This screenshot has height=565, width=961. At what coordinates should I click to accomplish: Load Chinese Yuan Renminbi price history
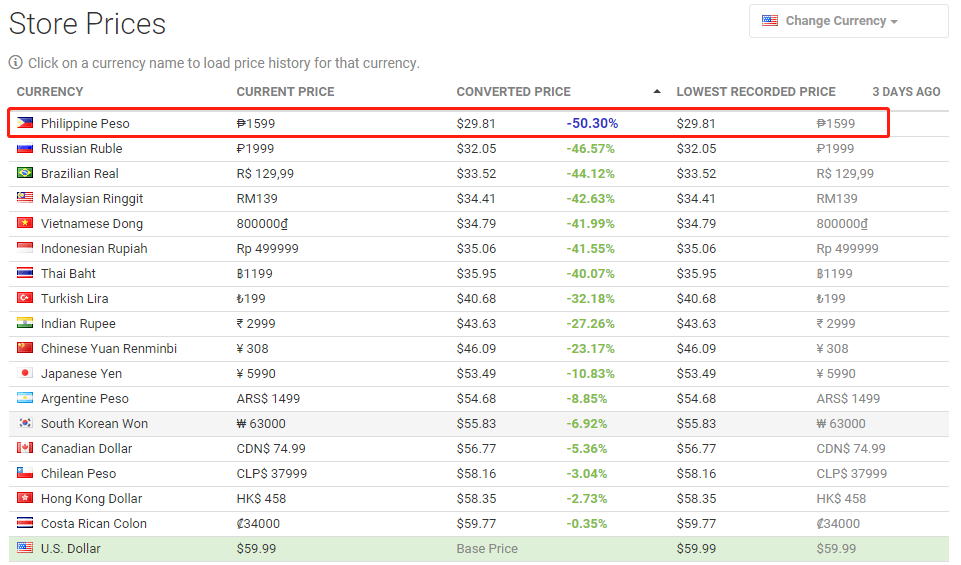[x=108, y=349]
